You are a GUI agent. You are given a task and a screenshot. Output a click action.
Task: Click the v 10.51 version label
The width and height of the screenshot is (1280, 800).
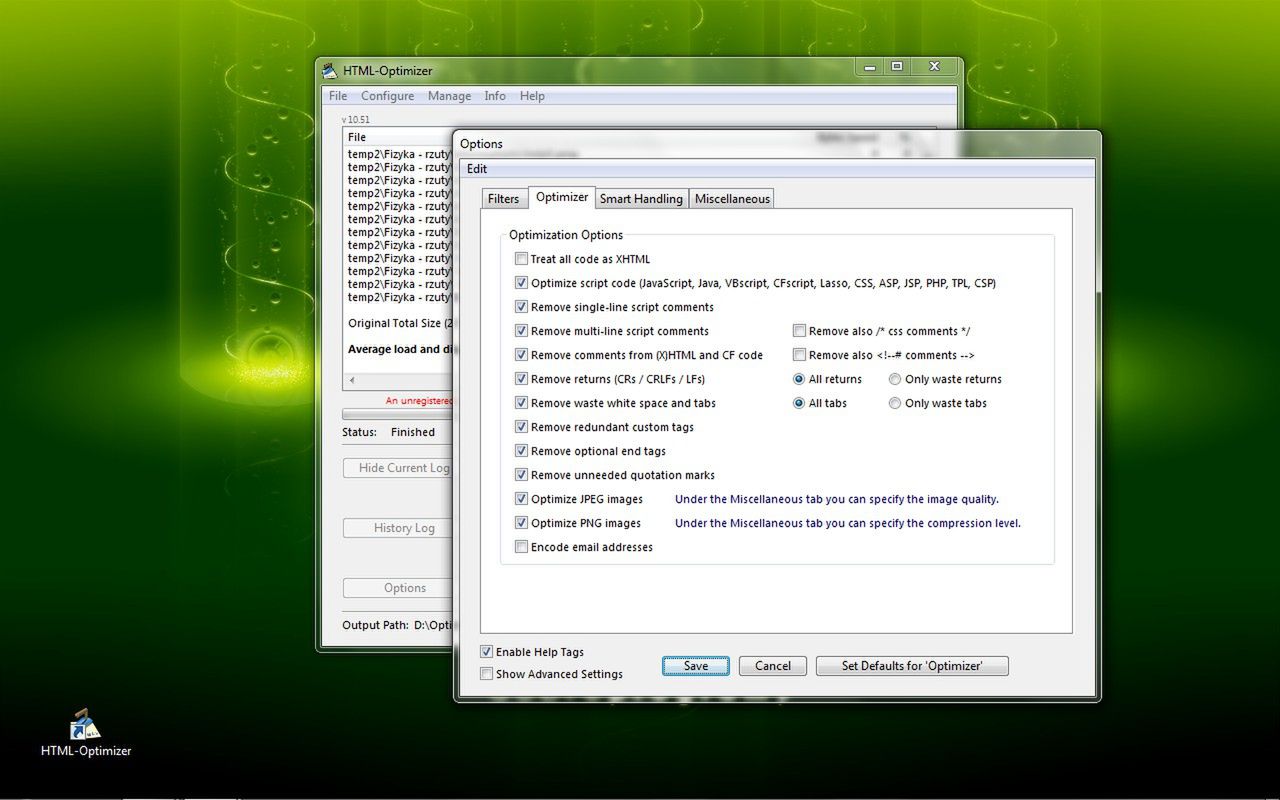coord(356,119)
